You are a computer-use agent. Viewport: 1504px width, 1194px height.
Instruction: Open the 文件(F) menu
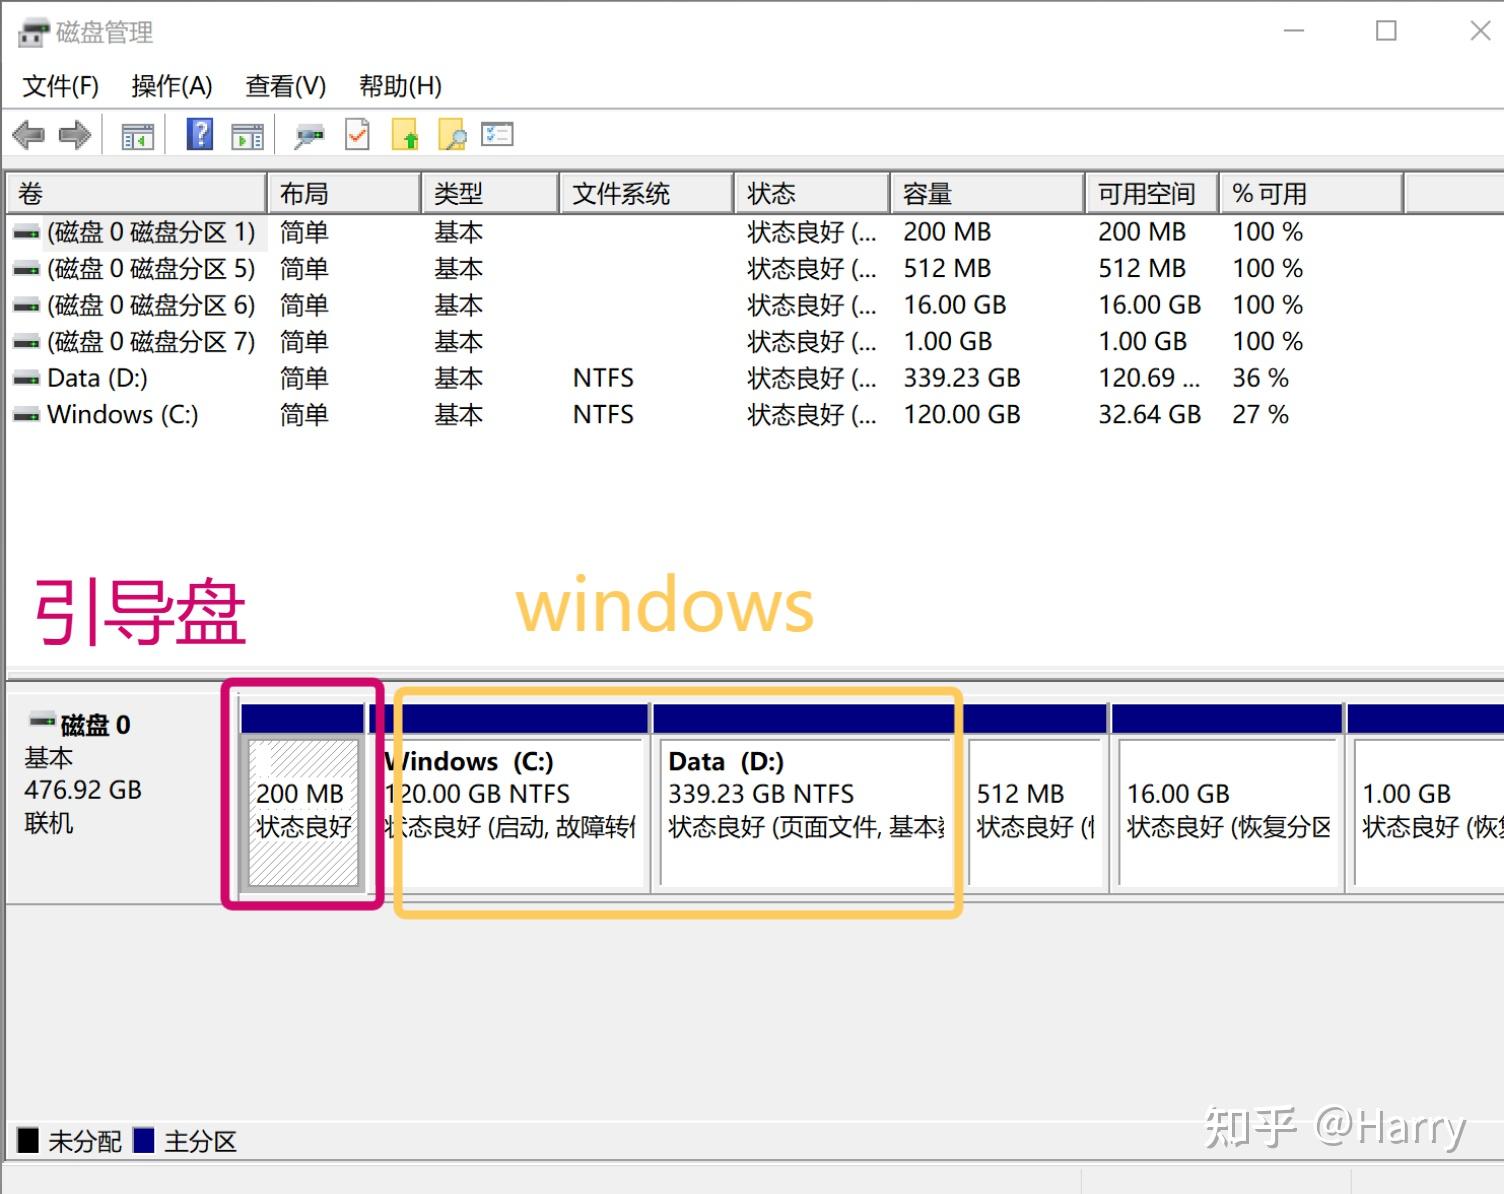click(x=60, y=86)
